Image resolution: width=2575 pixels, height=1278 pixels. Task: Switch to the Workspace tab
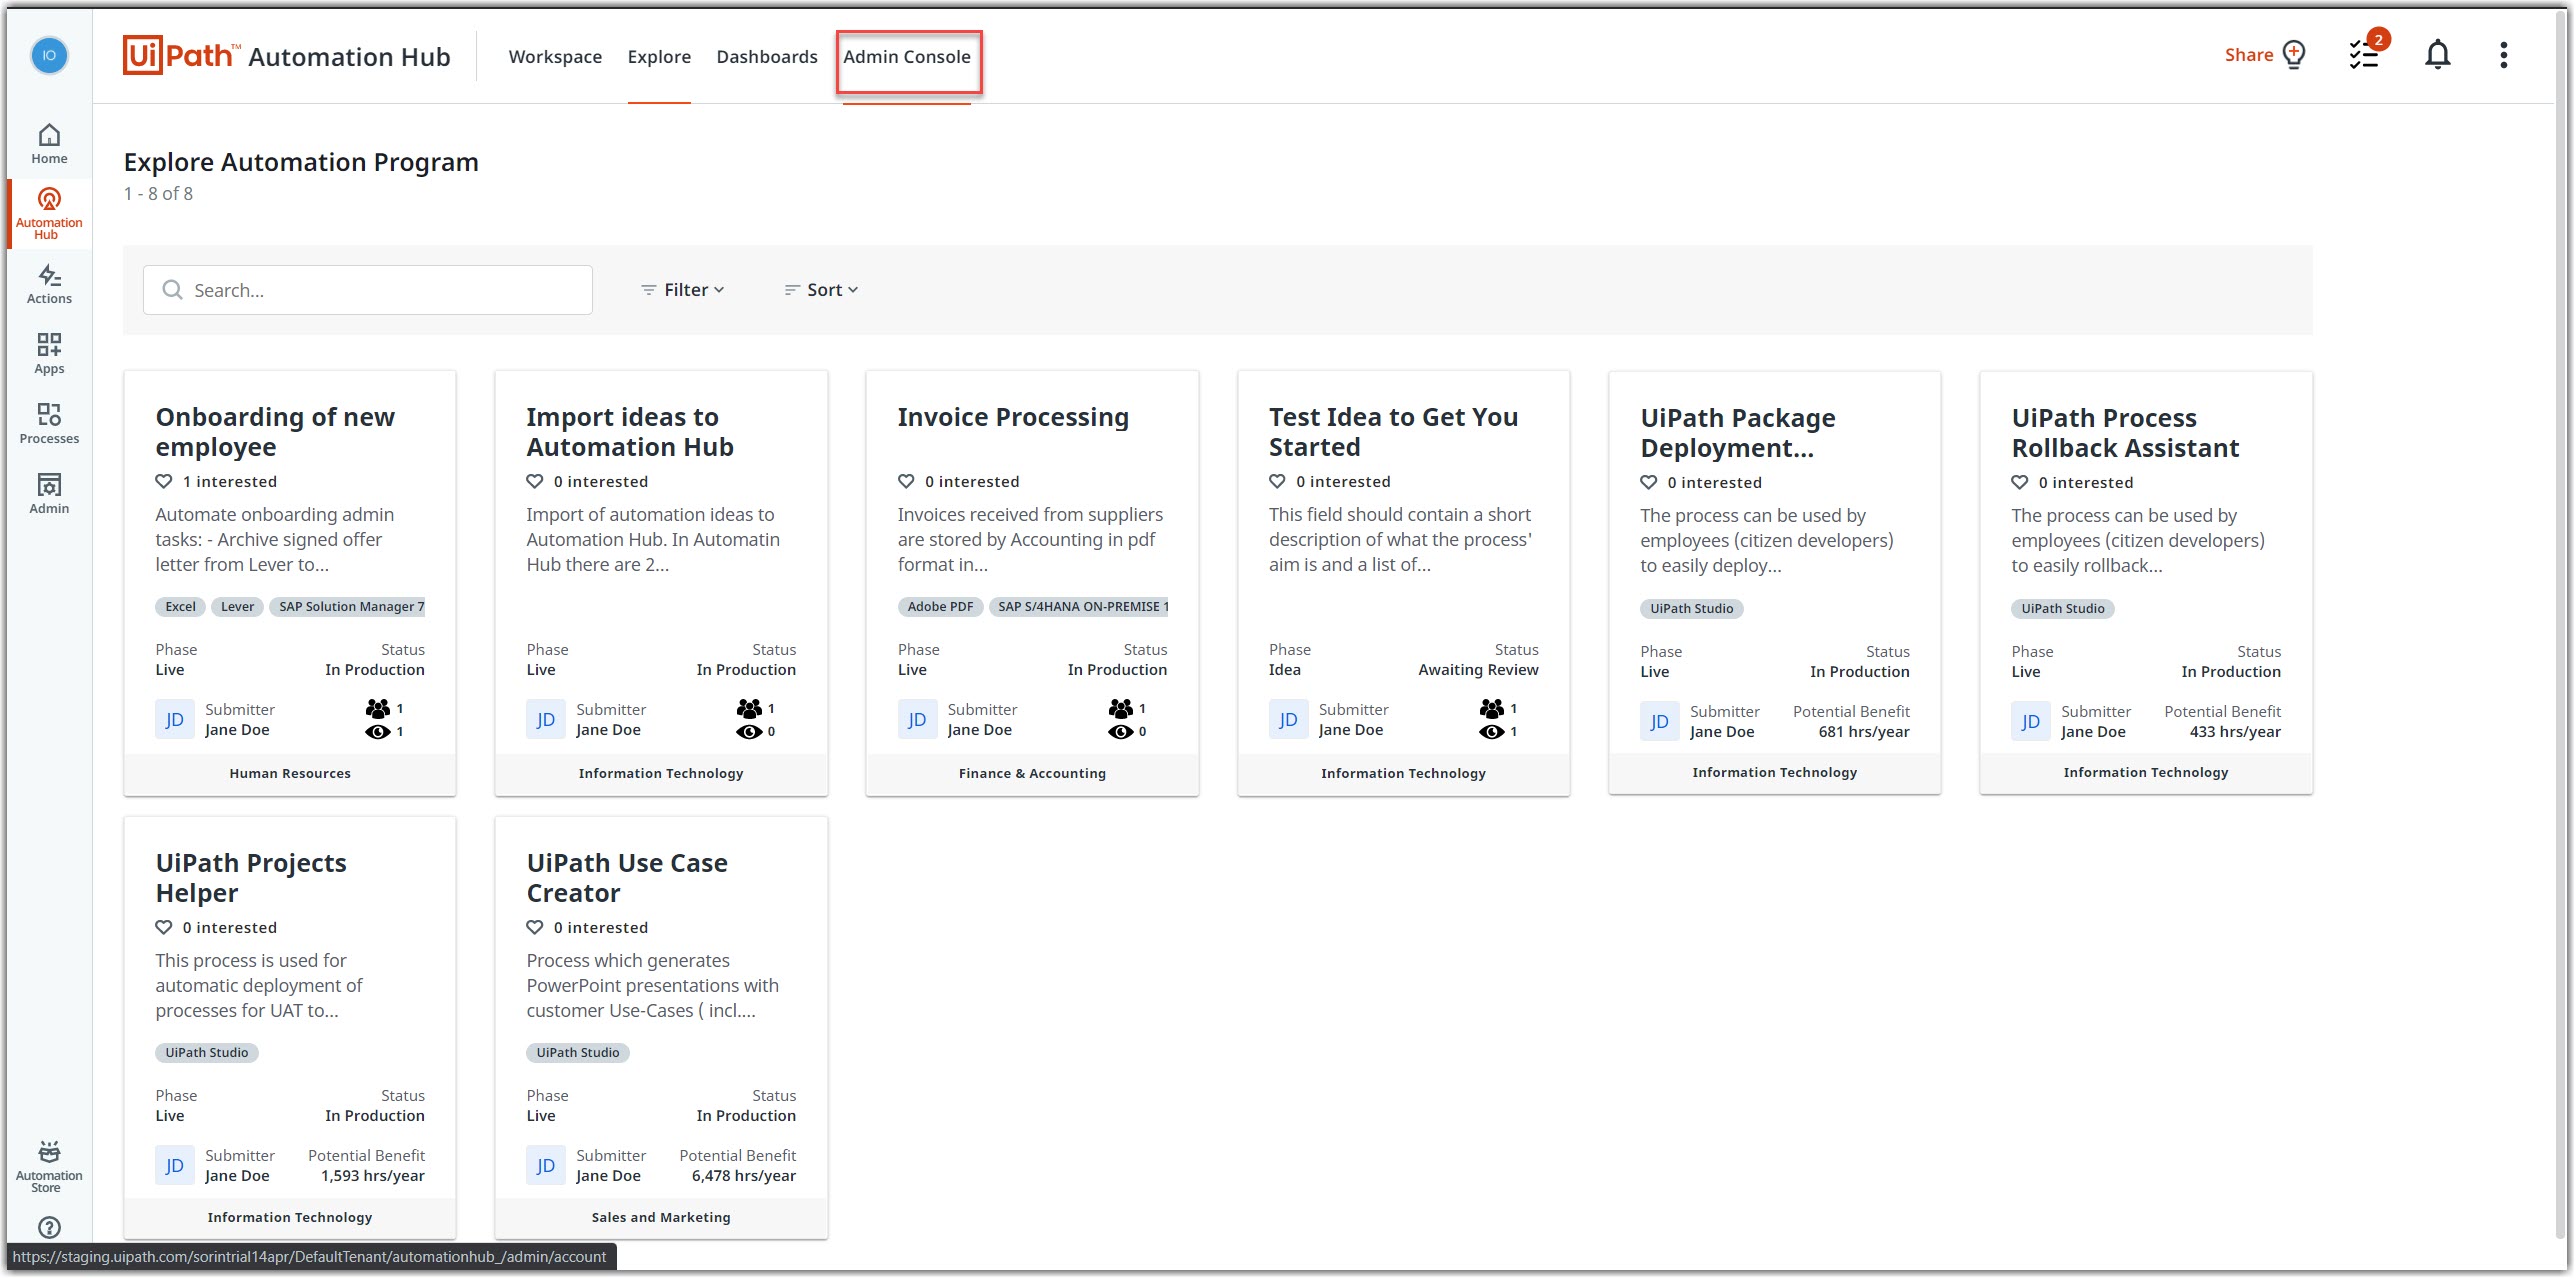click(555, 57)
